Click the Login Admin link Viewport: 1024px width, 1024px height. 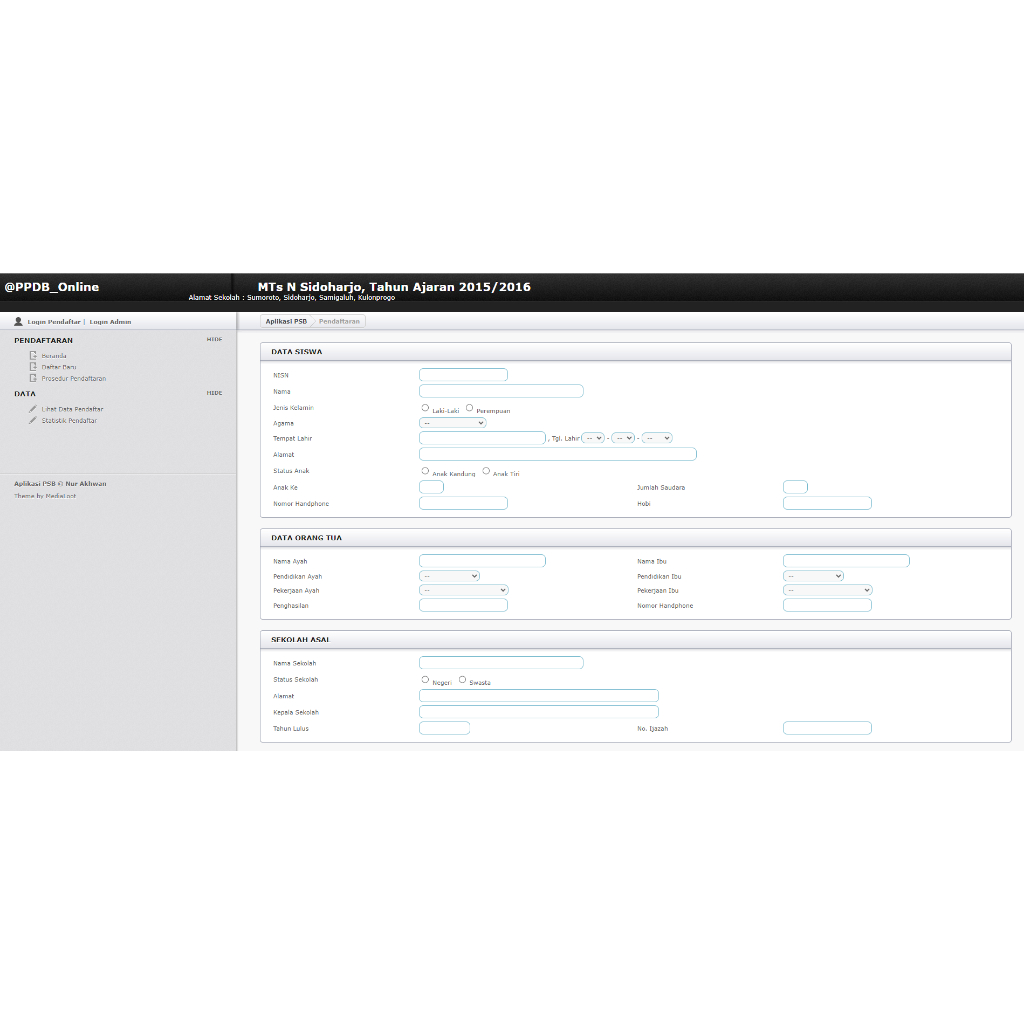pyautogui.click(x=110, y=322)
